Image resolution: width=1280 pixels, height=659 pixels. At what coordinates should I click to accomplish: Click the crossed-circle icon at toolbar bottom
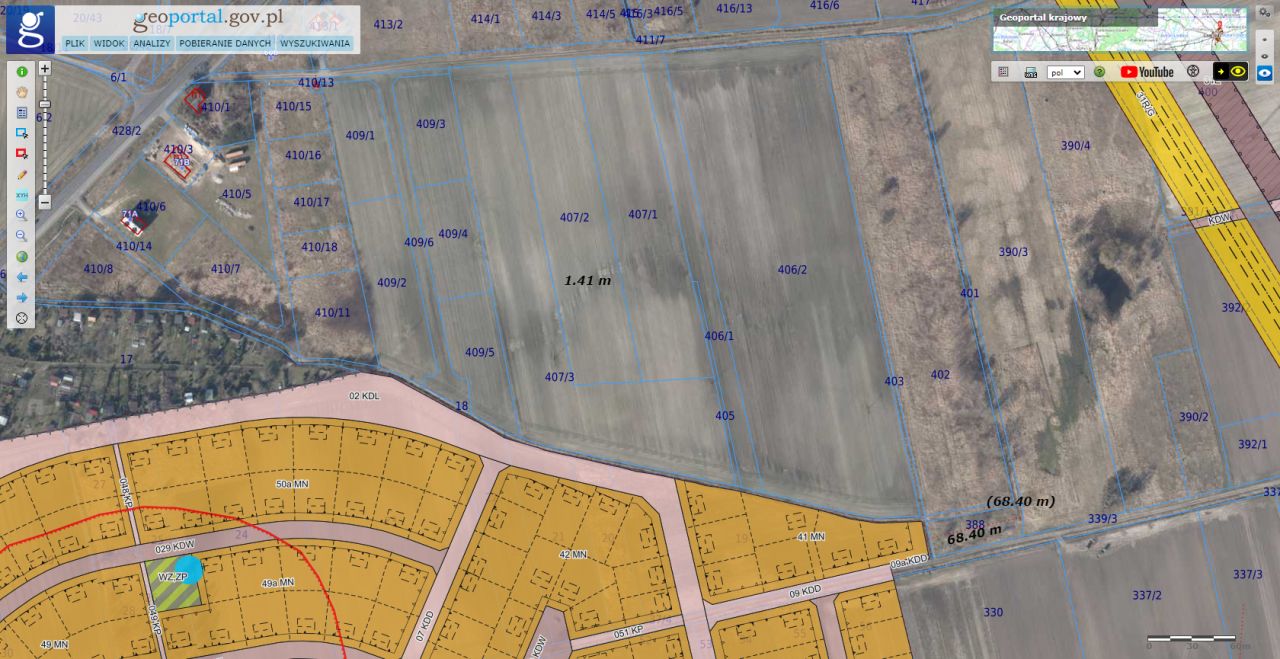pyautogui.click(x=21, y=318)
